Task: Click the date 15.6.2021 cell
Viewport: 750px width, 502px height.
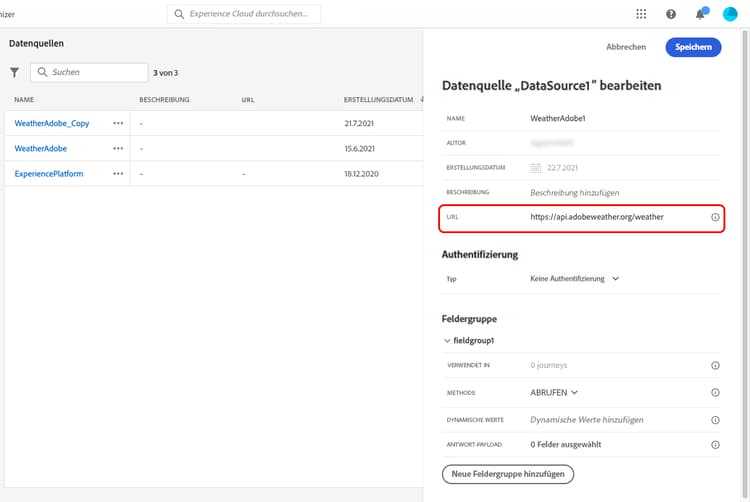Action: click(x=359, y=149)
